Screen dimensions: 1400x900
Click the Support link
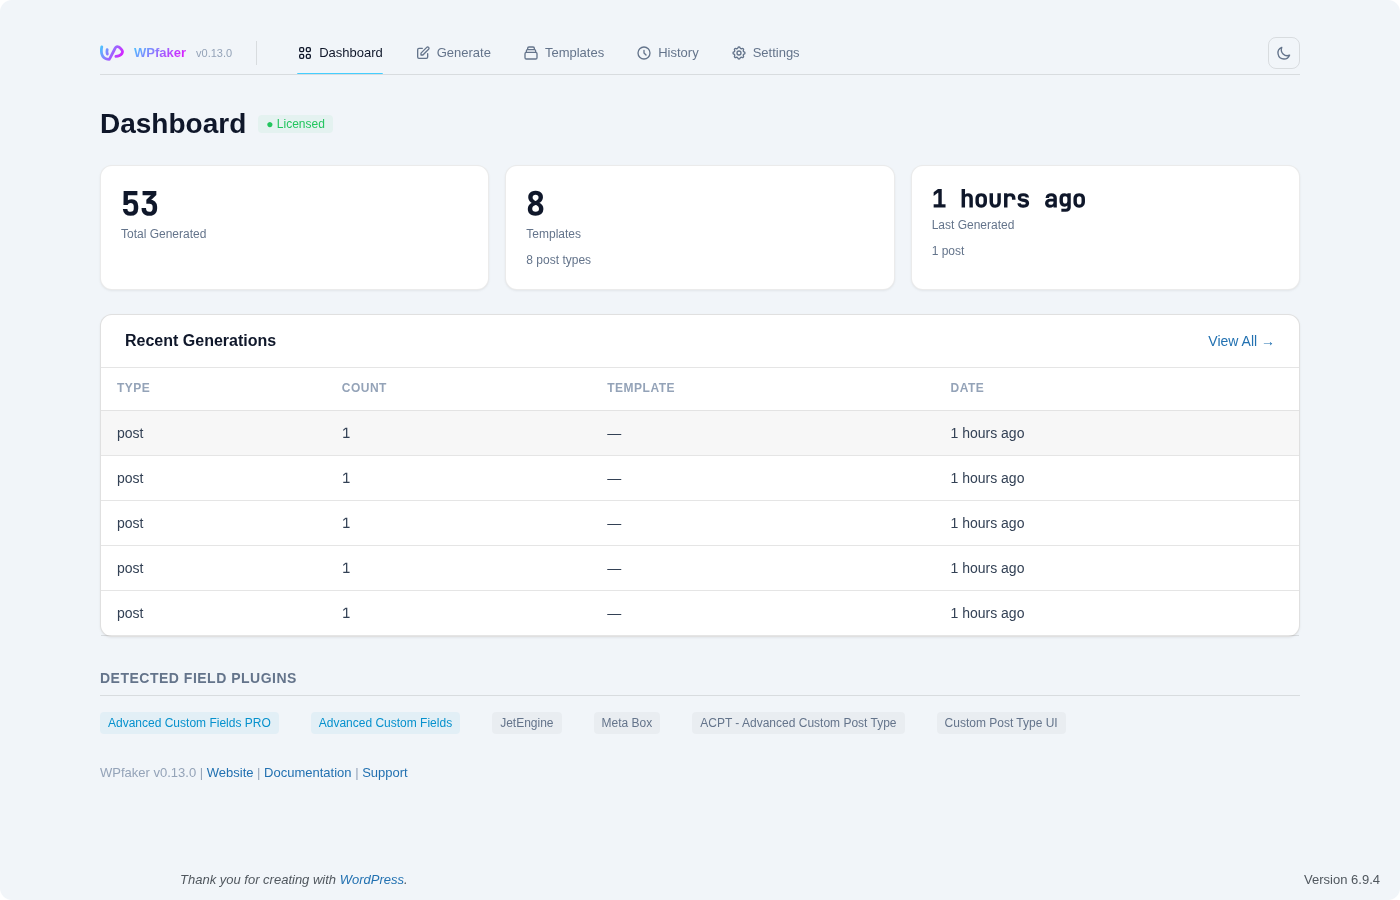pyautogui.click(x=385, y=772)
